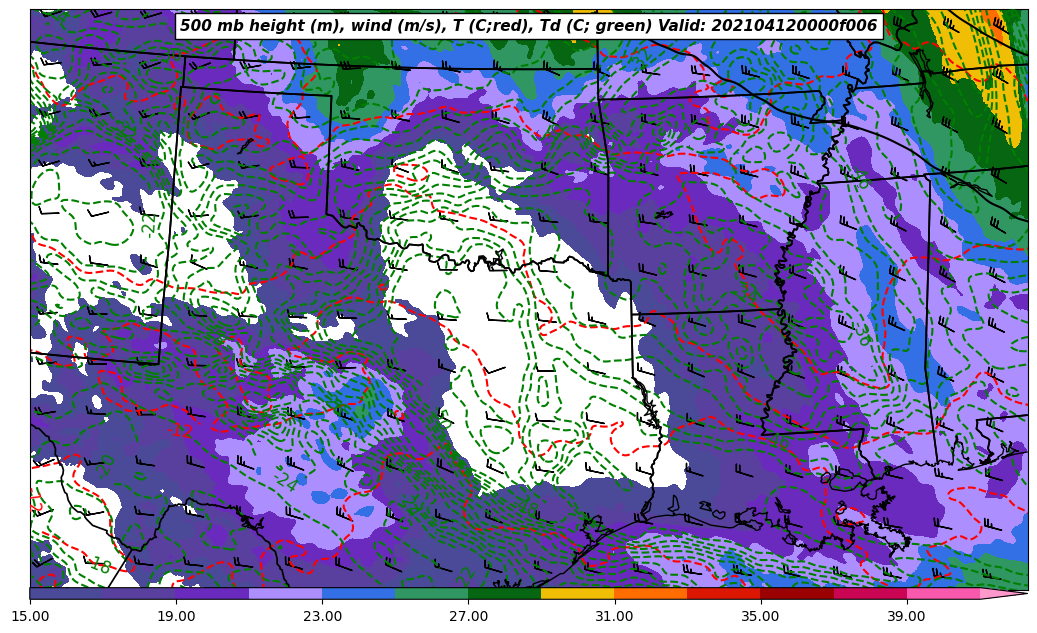Click the light lavender colorbar segment before 23.00
The width and height of the screenshot is (1037, 633).
point(285,593)
